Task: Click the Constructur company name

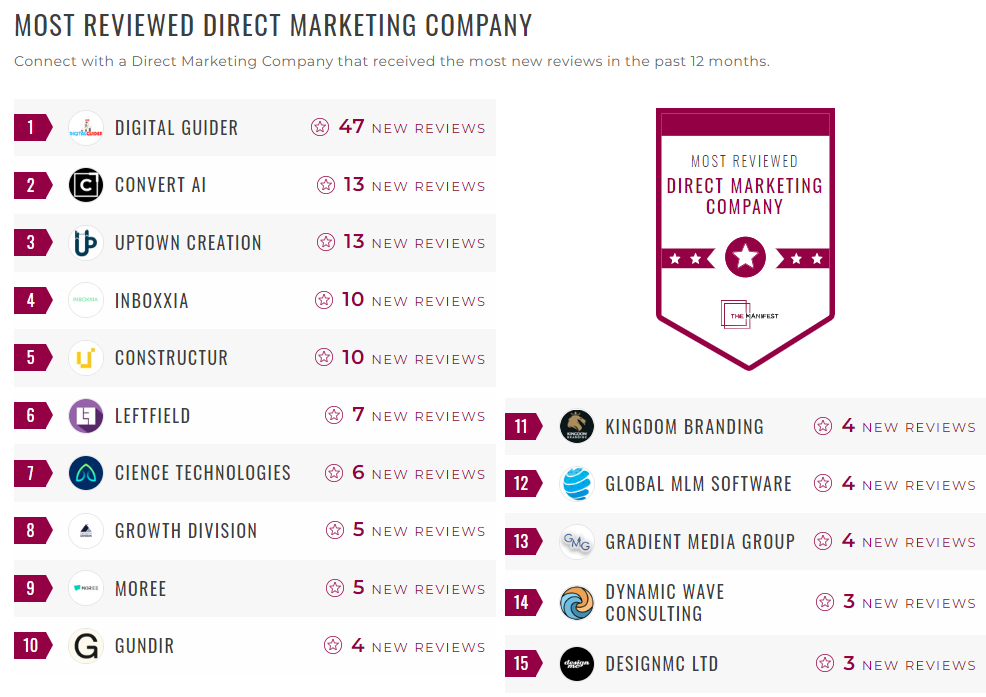Action: tap(171, 358)
